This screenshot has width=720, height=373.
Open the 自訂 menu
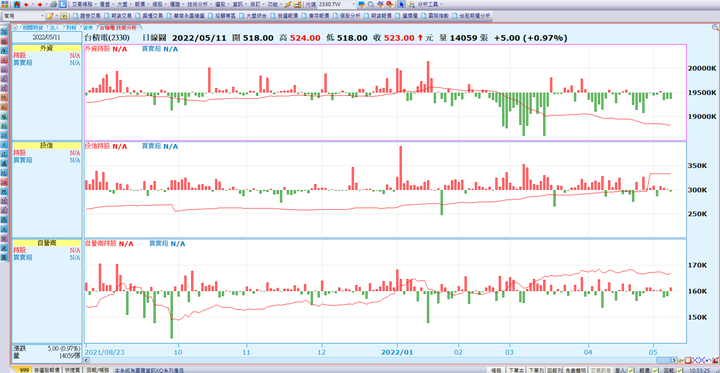pyautogui.click(x=256, y=5)
